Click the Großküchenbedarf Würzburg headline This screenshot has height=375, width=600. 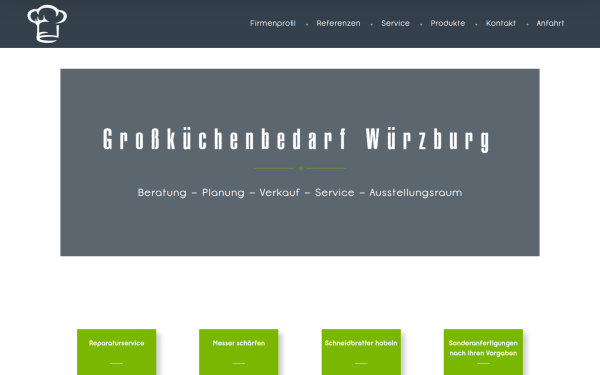(x=296, y=140)
